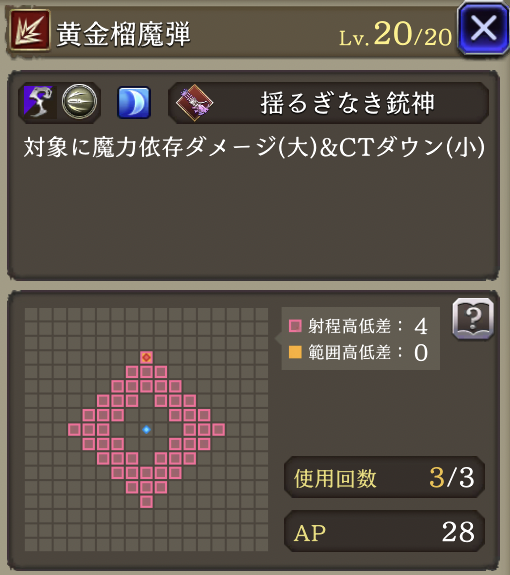This screenshot has height=575, width=510.
Task: Tap the skill name 黄金榴魔弾 title
Action: [x=124, y=34]
